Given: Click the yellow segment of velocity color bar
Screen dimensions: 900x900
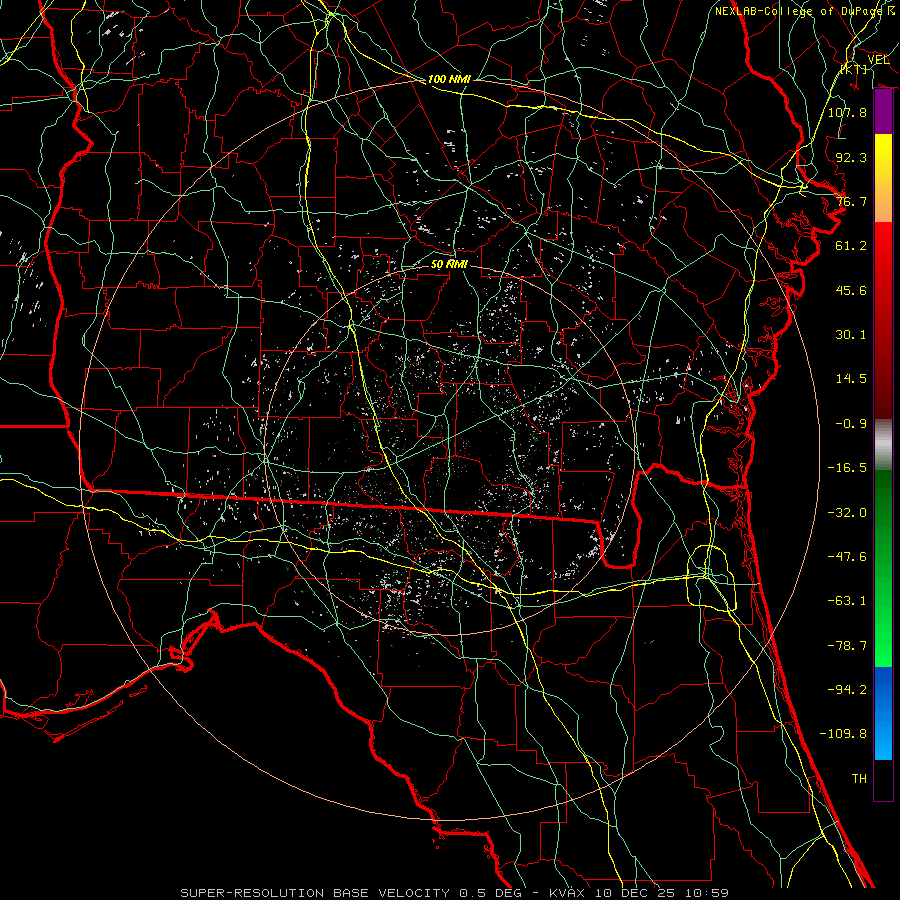Looking at the screenshot, I should click(x=883, y=156).
